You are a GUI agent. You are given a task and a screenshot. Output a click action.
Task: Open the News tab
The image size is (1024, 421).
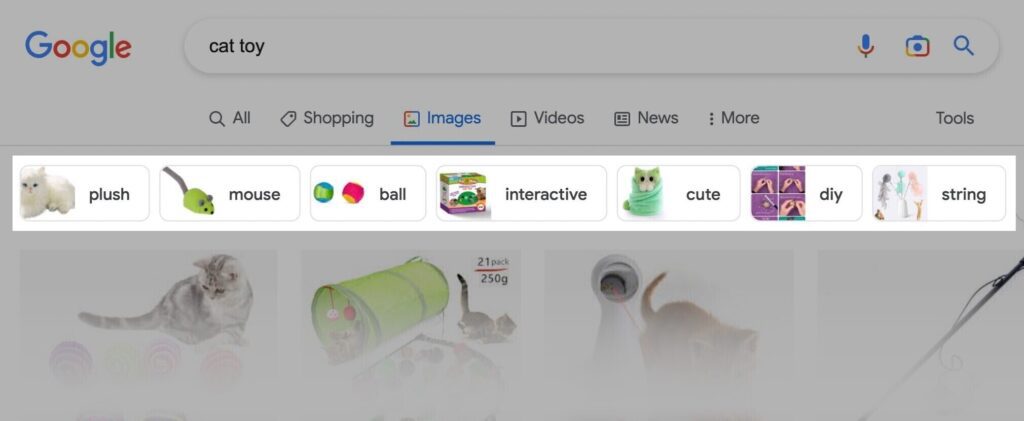(646, 118)
